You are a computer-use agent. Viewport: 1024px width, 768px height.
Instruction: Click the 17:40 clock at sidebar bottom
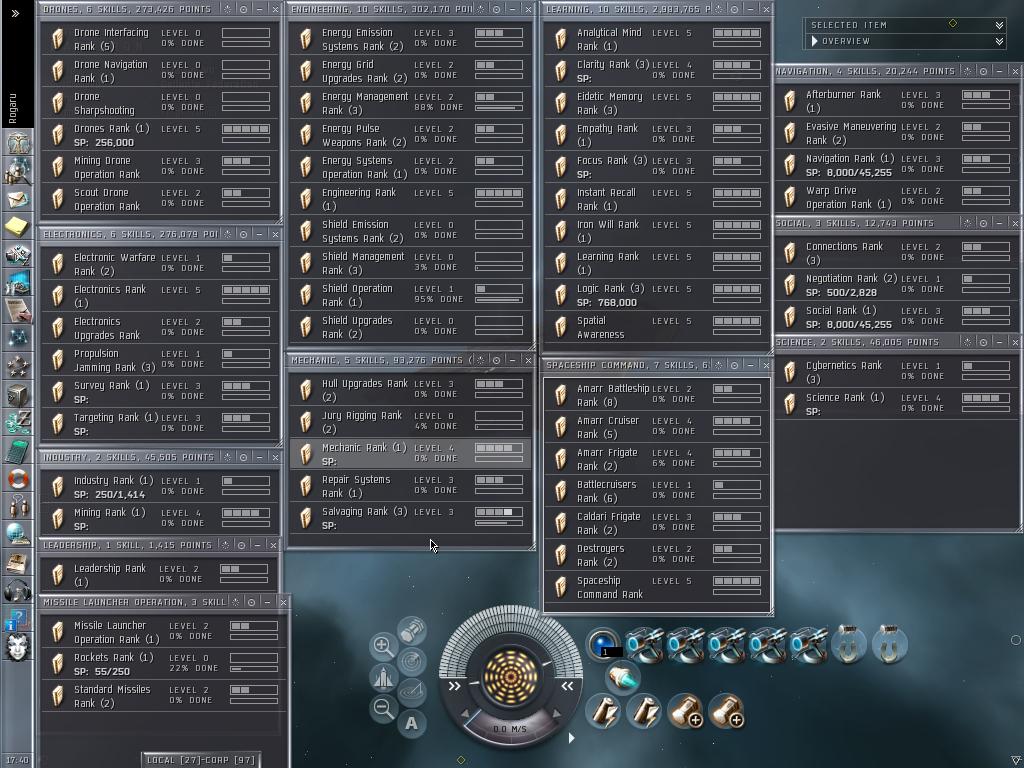tap(17, 760)
